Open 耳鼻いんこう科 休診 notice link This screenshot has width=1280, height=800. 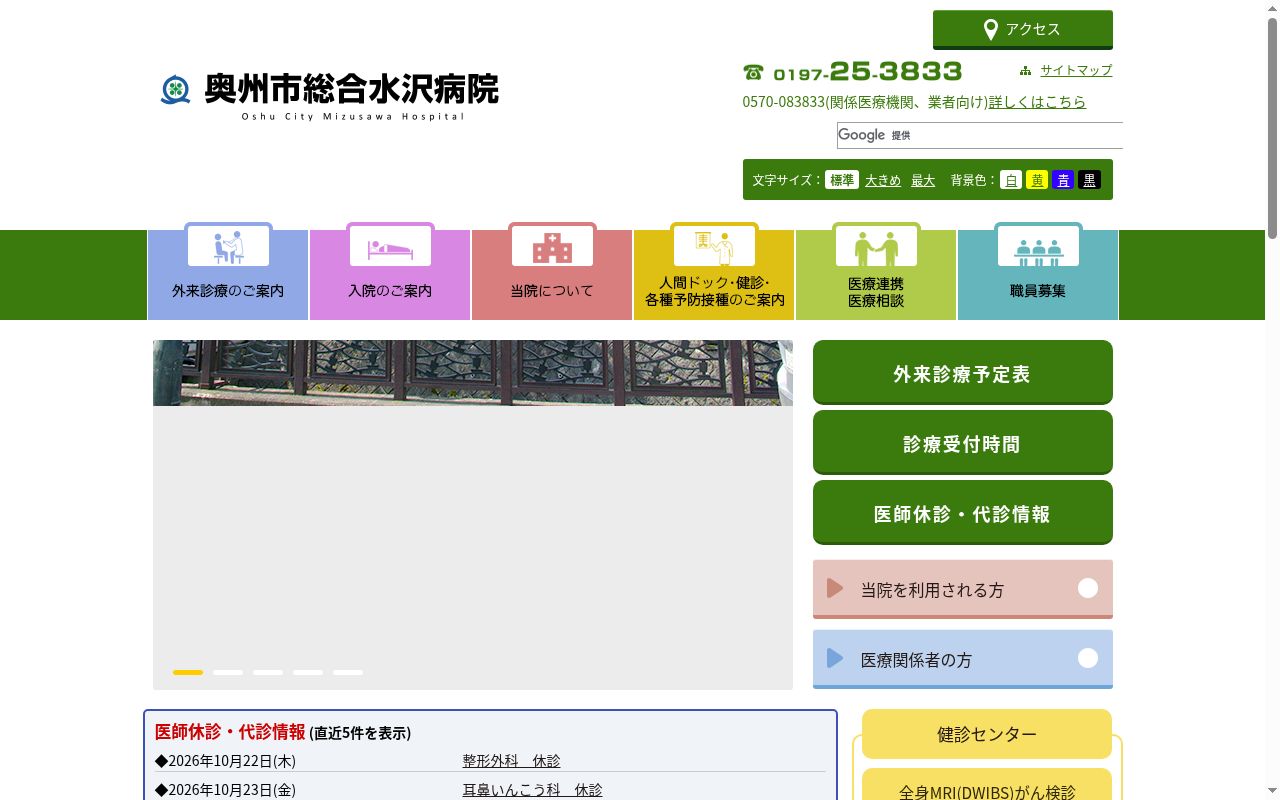[532, 790]
